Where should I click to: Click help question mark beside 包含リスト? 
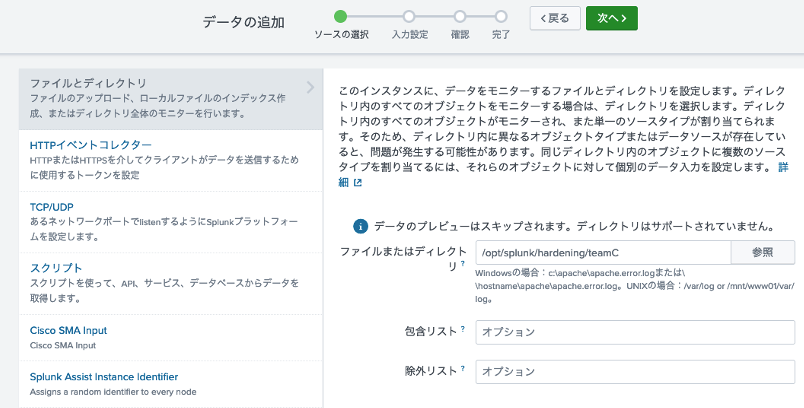[x=463, y=329]
